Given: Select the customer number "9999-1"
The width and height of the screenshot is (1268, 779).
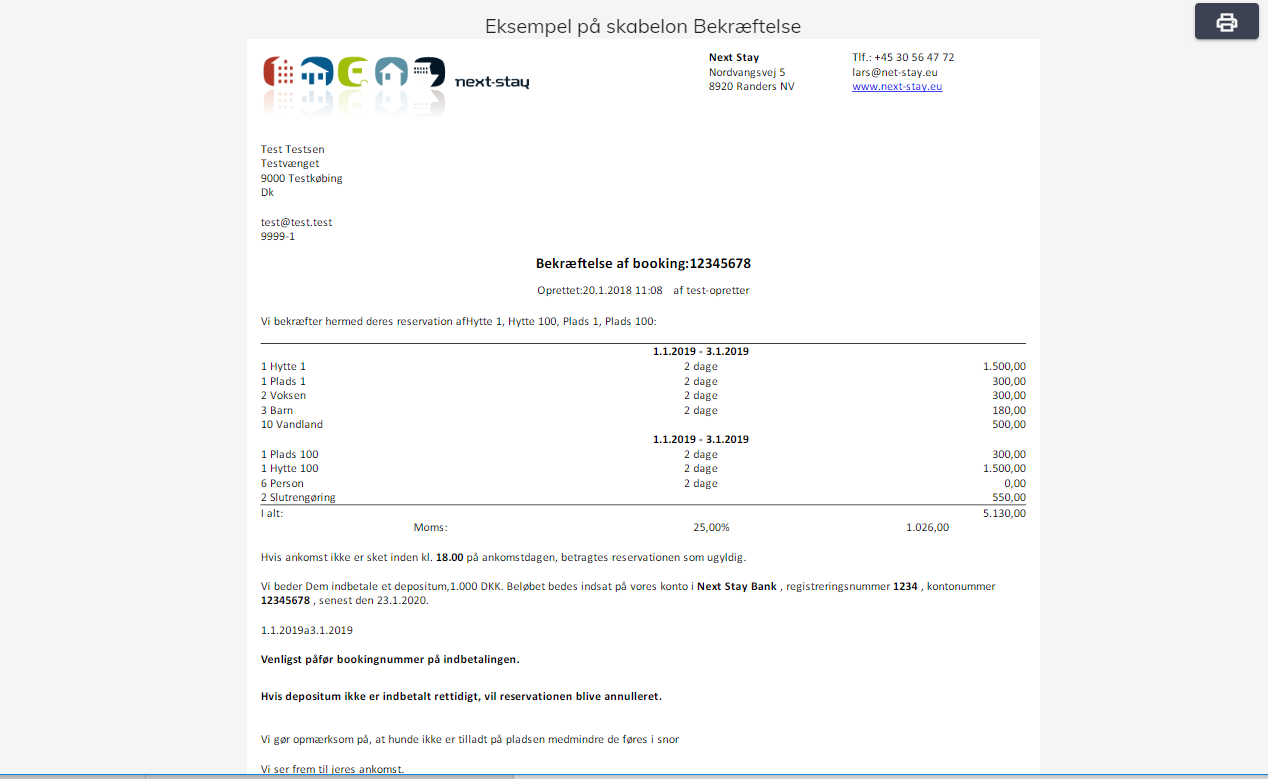Looking at the screenshot, I should coord(278,237).
